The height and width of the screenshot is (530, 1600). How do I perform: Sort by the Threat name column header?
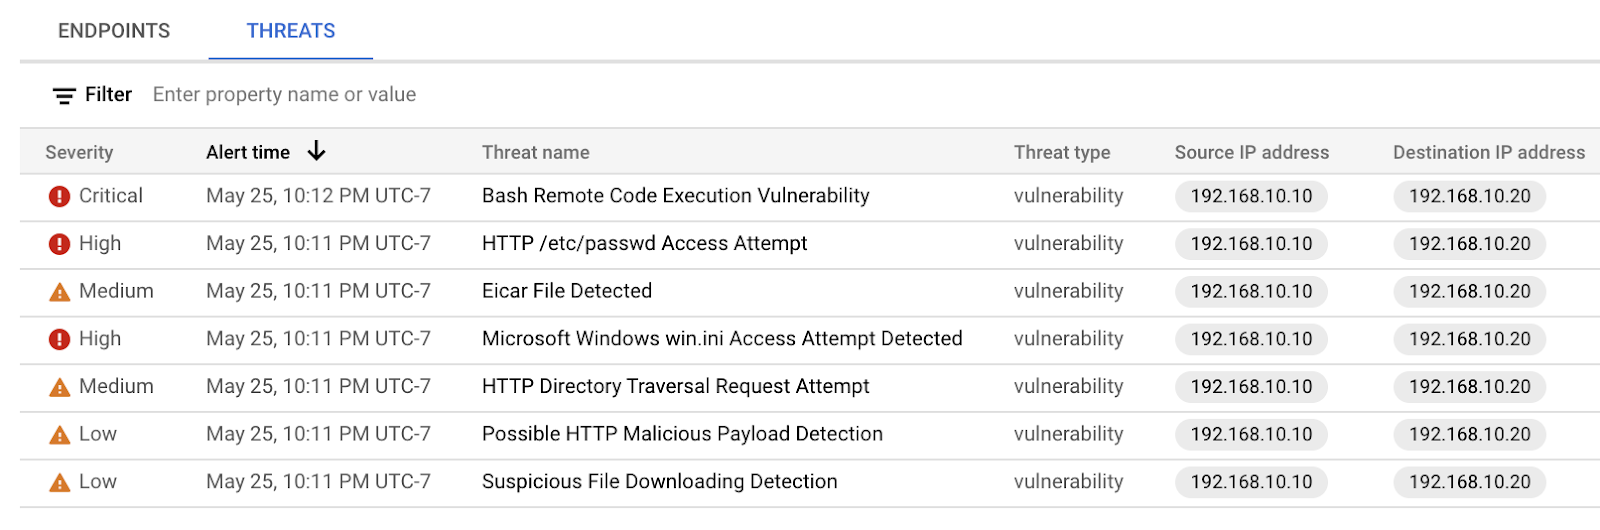pos(535,152)
